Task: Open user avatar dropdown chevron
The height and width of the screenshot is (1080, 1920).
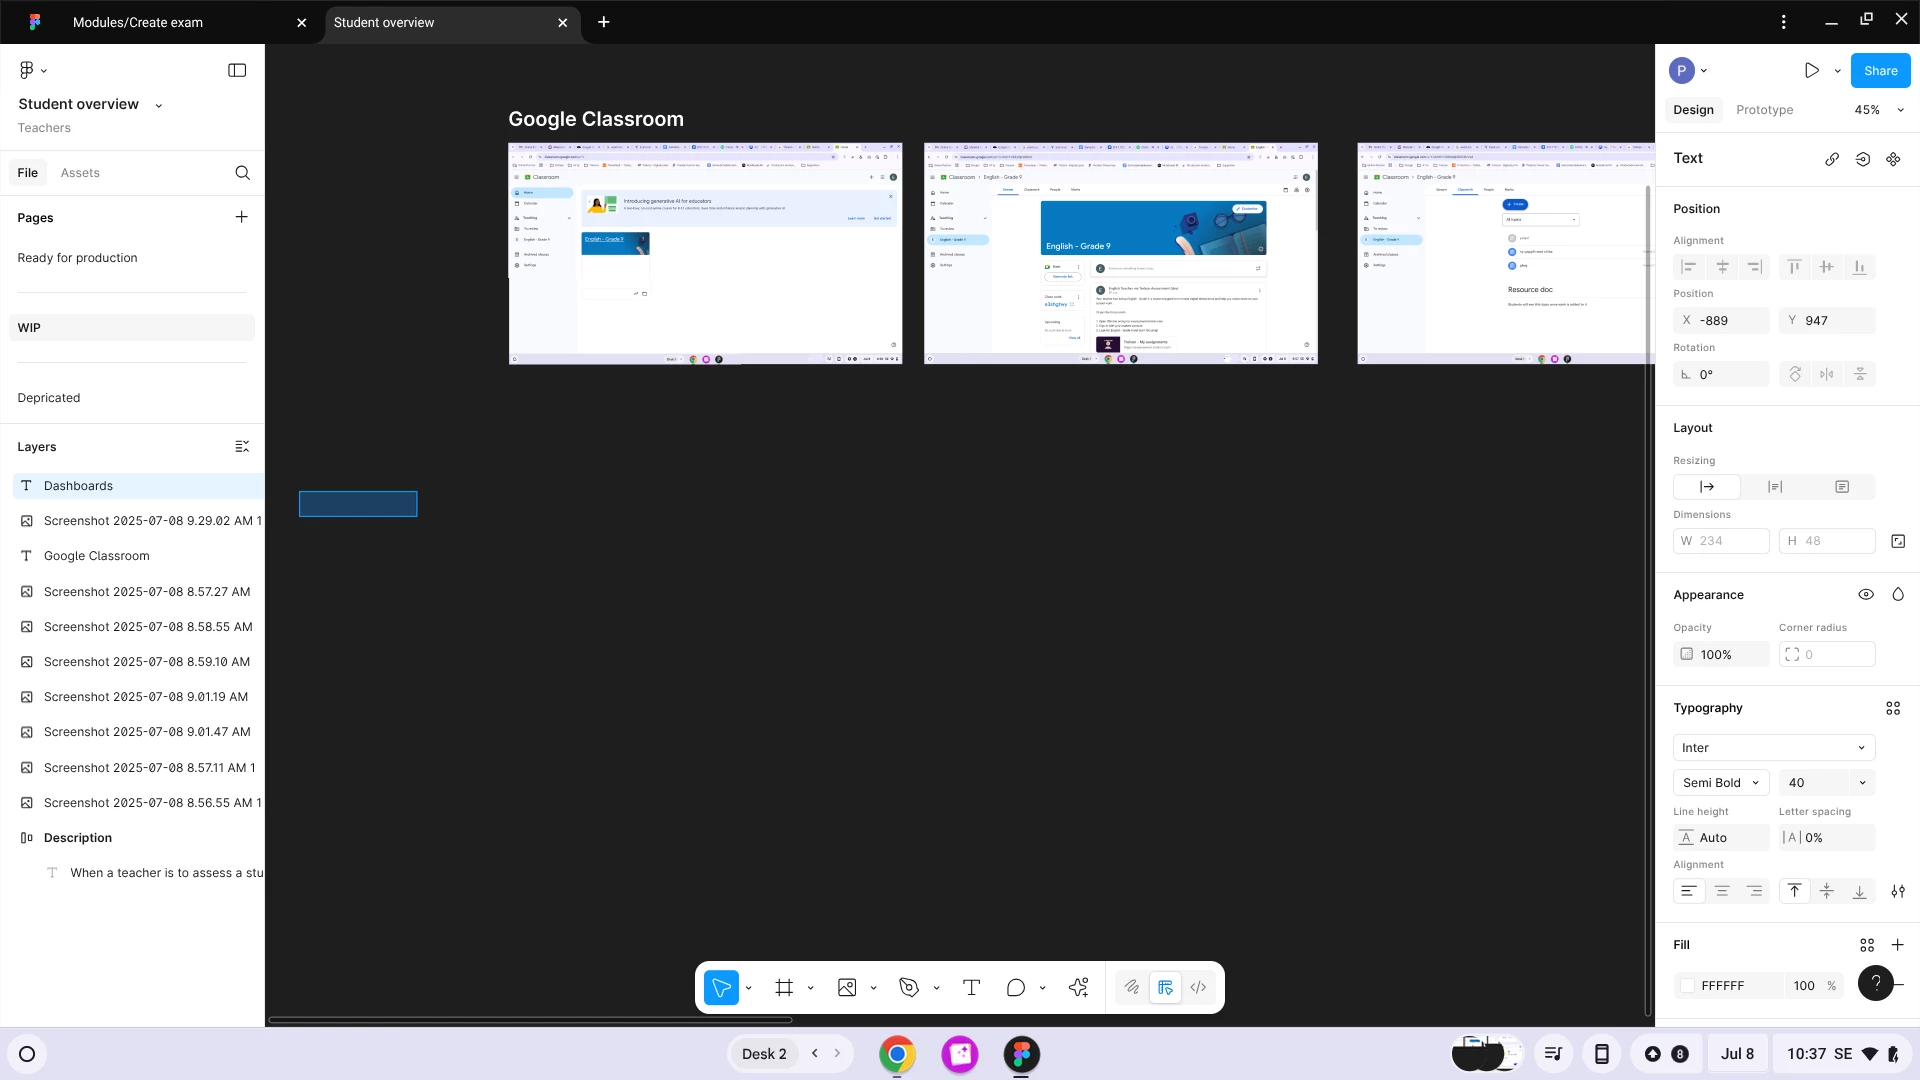Action: pos(1704,71)
